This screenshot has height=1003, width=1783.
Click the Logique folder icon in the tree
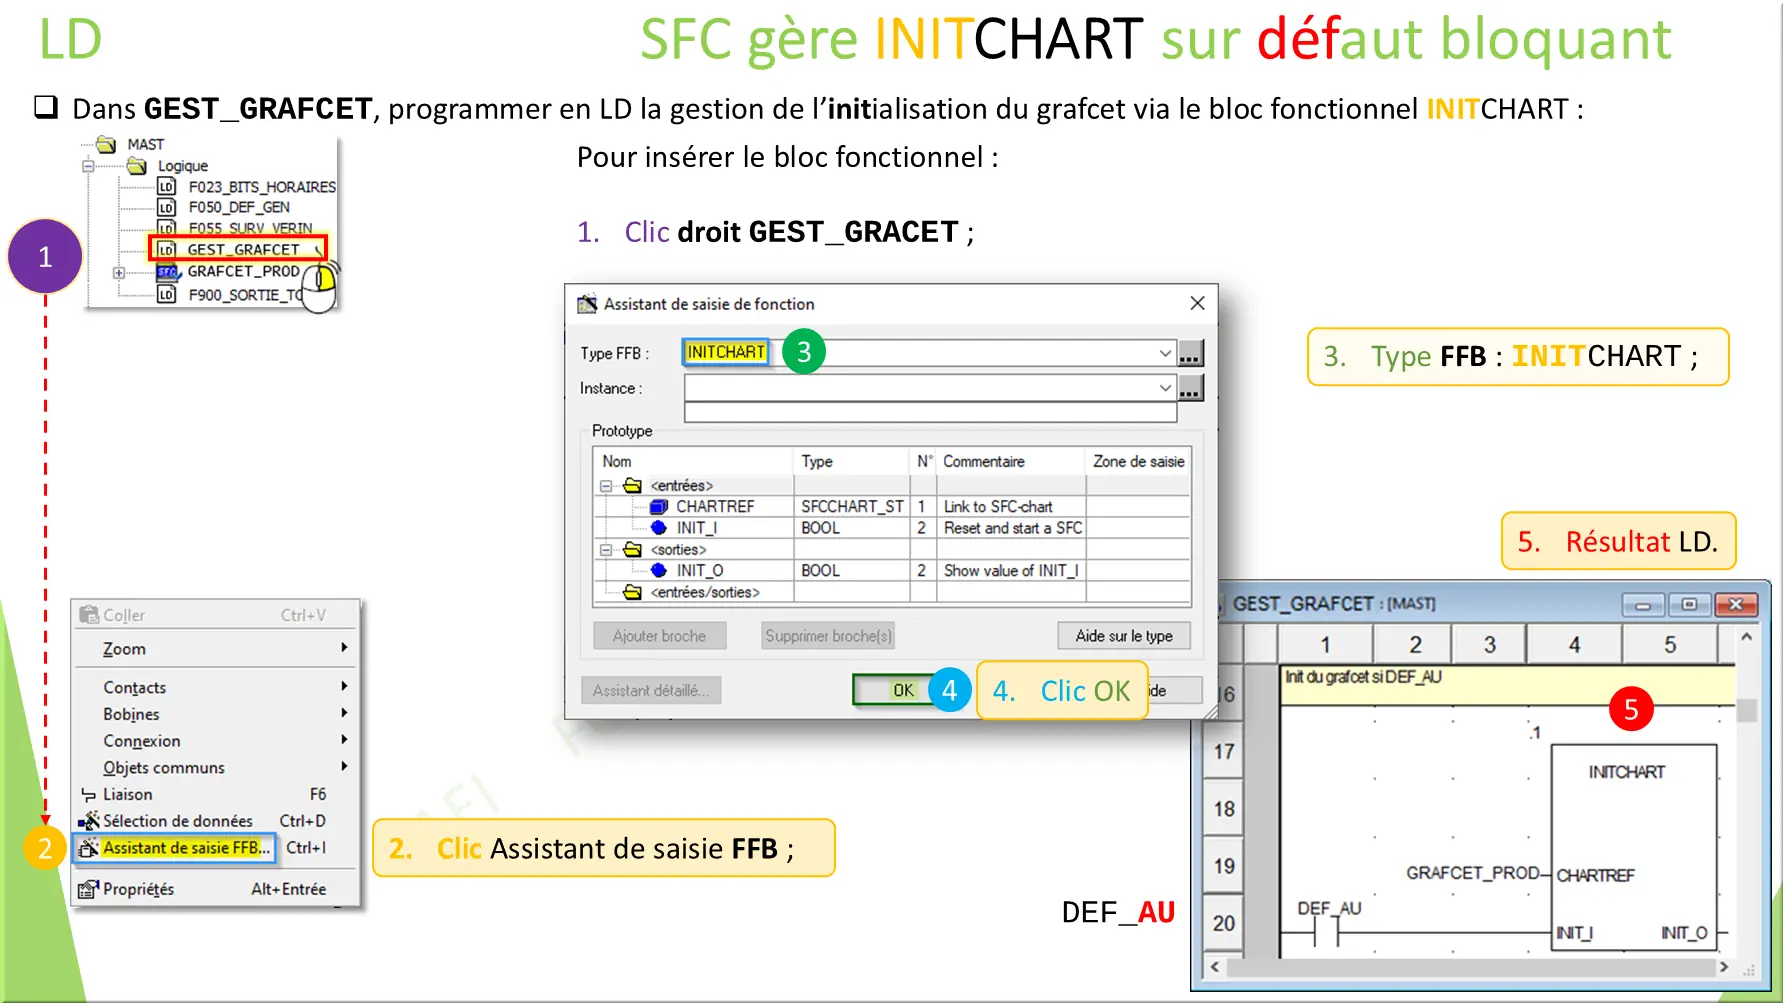tap(137, 166)
